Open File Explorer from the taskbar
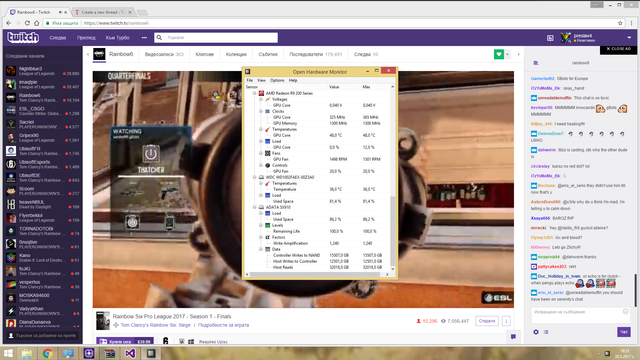This screenshot has width=640, height=360. point(27,353)
